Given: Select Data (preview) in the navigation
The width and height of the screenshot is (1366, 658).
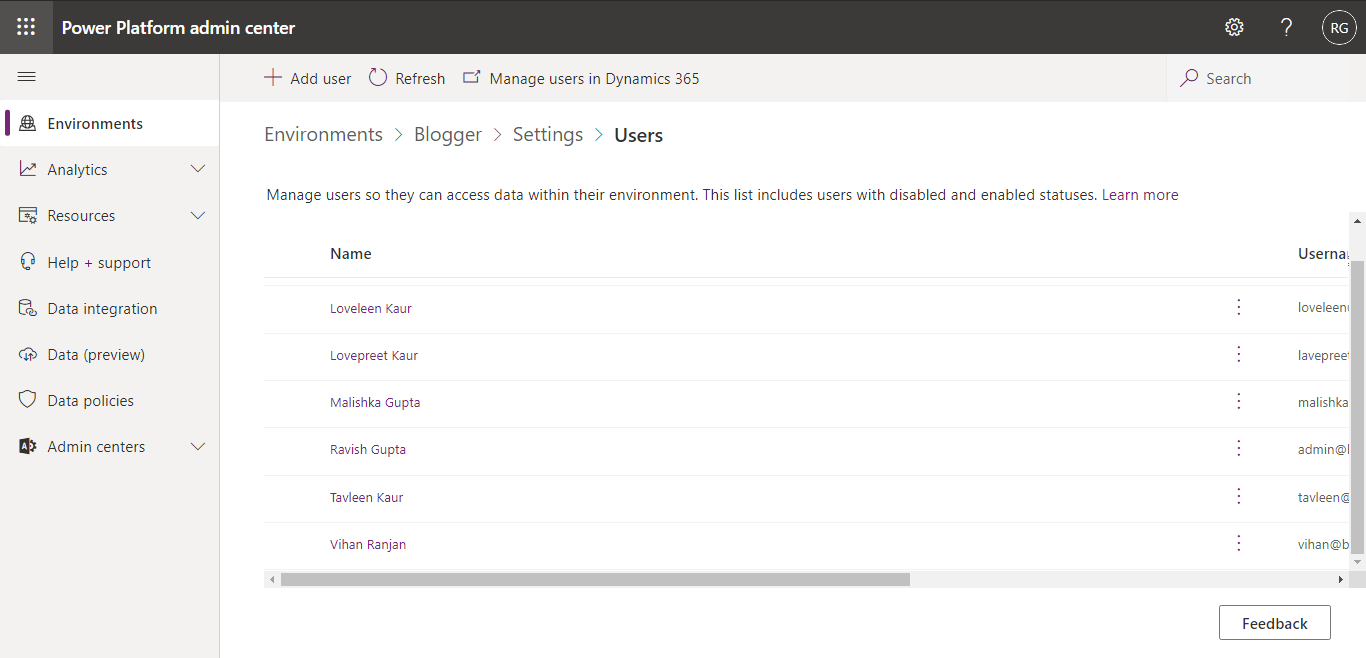Looking at the screenshot, I should (110, 354).
